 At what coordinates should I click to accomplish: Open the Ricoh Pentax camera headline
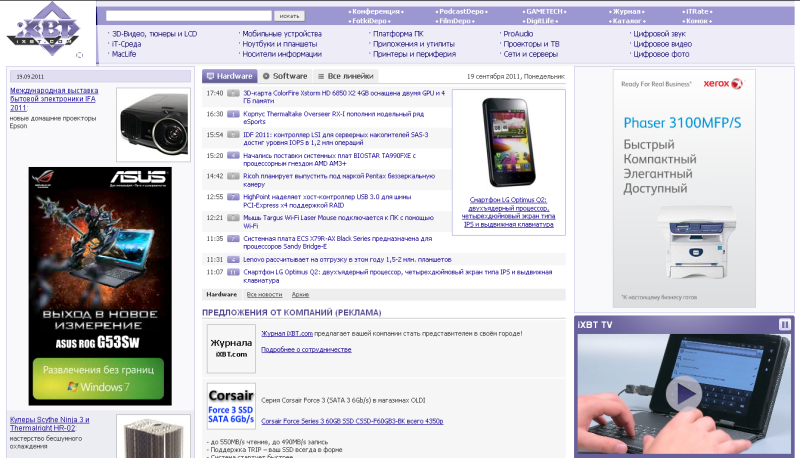(x=339, y=180)
